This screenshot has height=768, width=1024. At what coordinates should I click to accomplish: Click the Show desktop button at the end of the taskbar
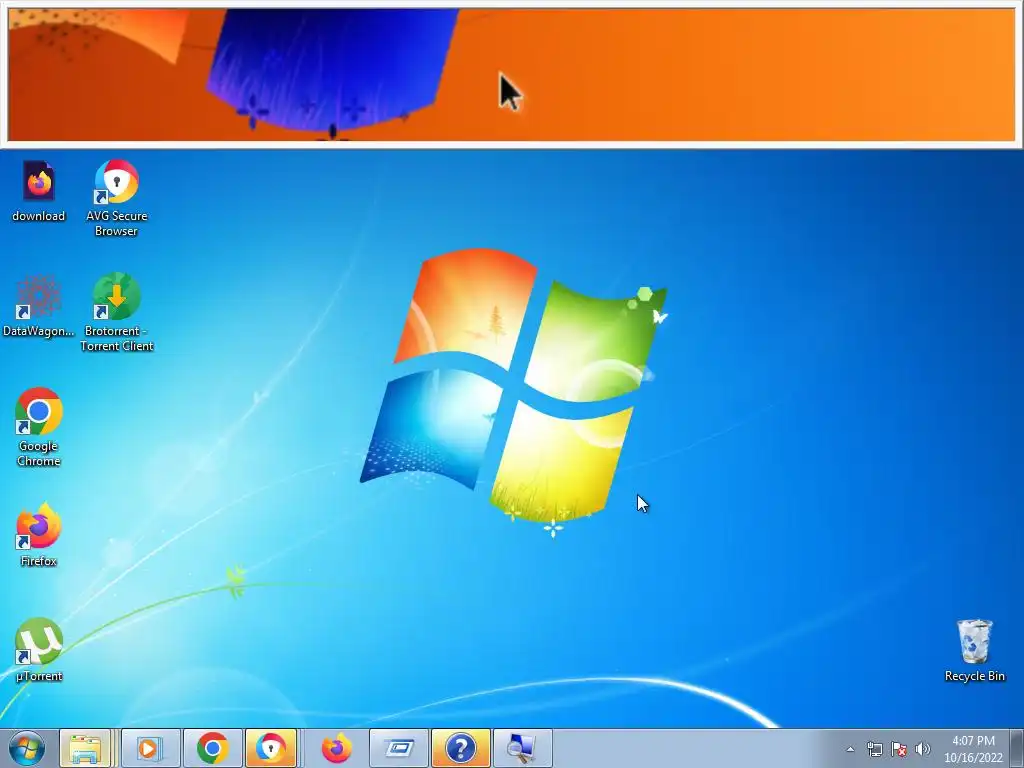point(1017,749)
